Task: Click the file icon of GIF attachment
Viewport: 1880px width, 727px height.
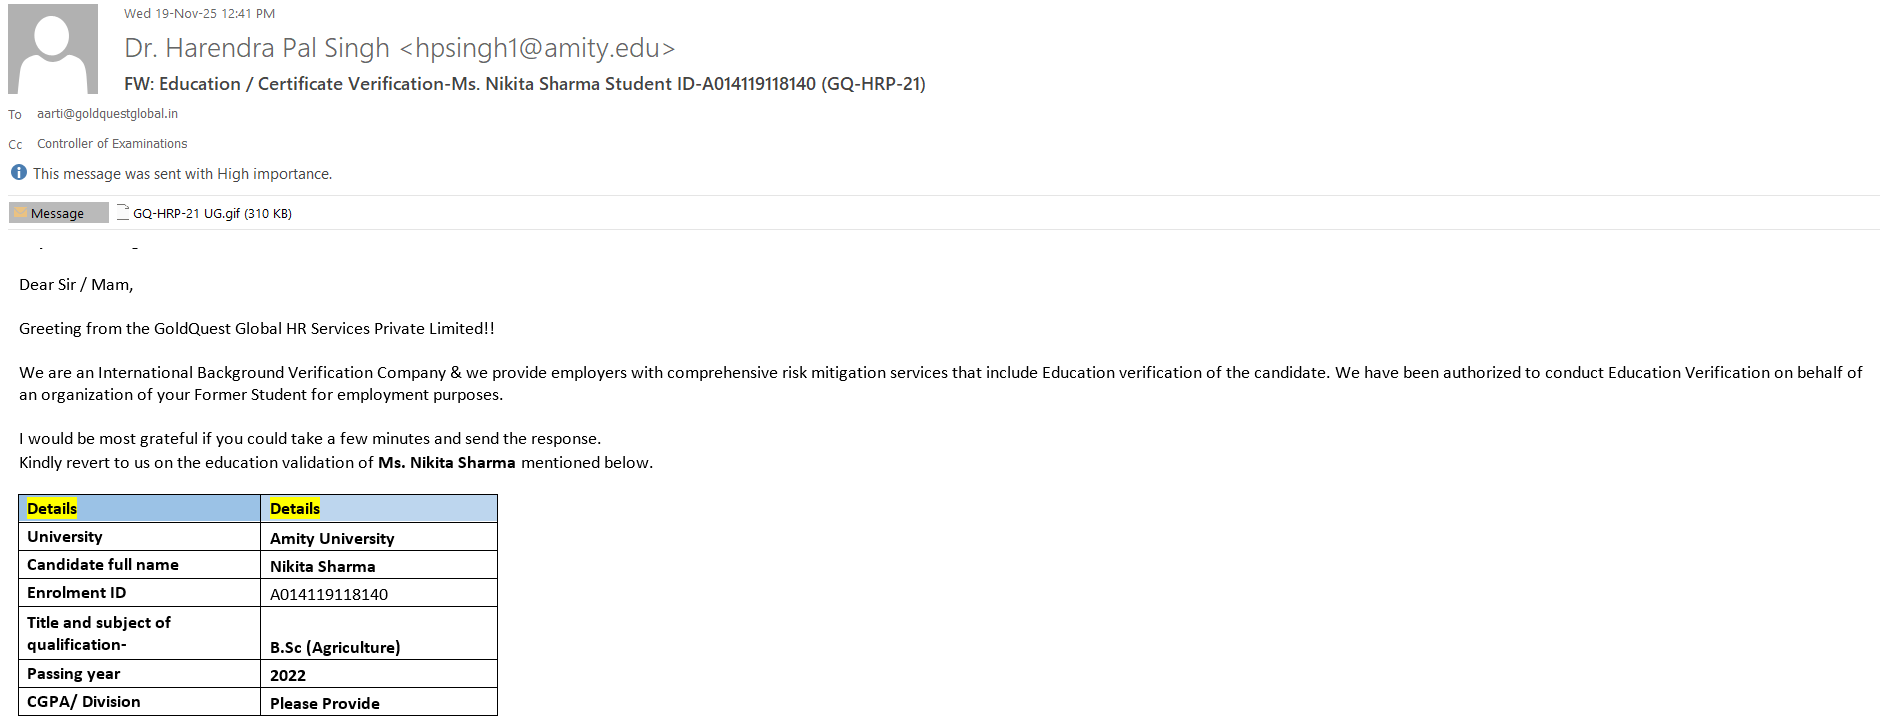Action: [x=123, y=212]
